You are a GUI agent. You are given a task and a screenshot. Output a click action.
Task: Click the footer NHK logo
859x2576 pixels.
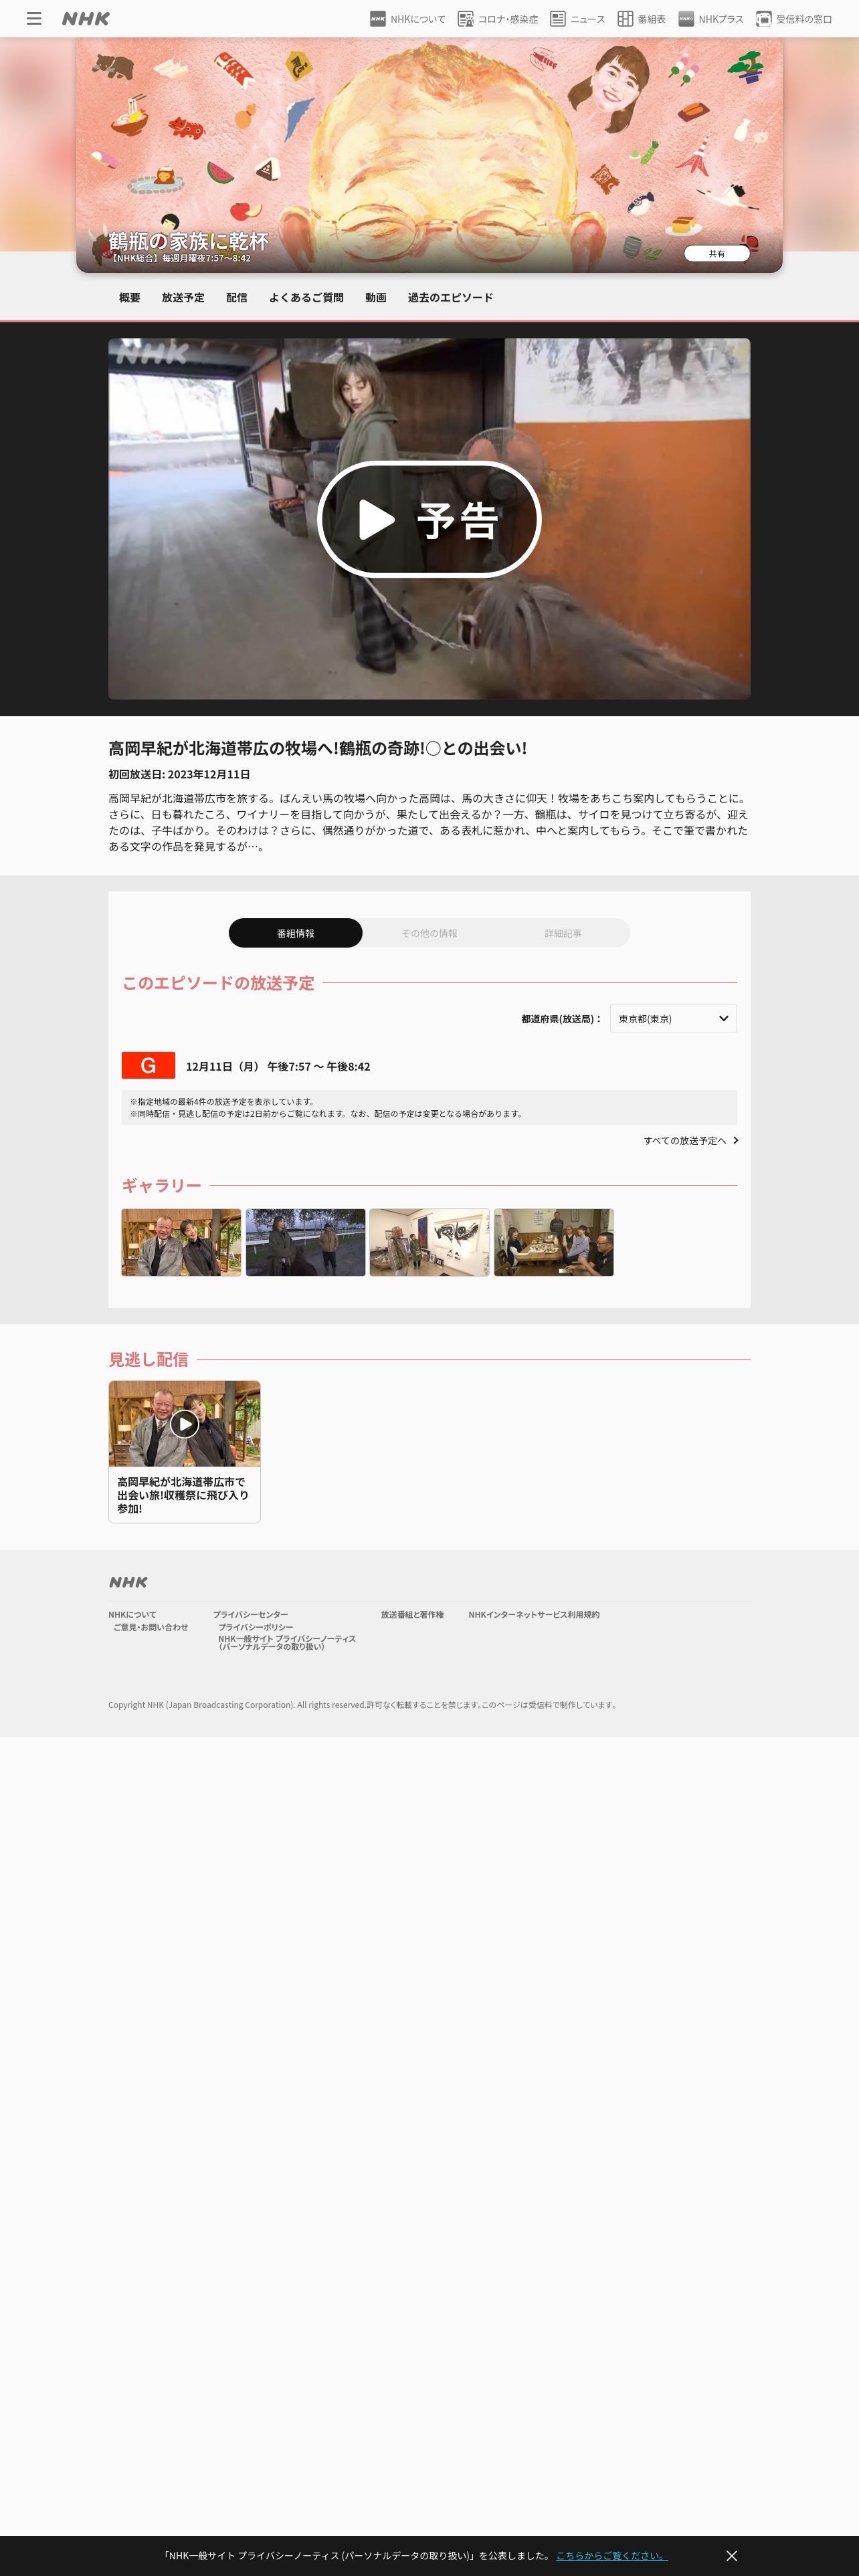[128, 1582]
